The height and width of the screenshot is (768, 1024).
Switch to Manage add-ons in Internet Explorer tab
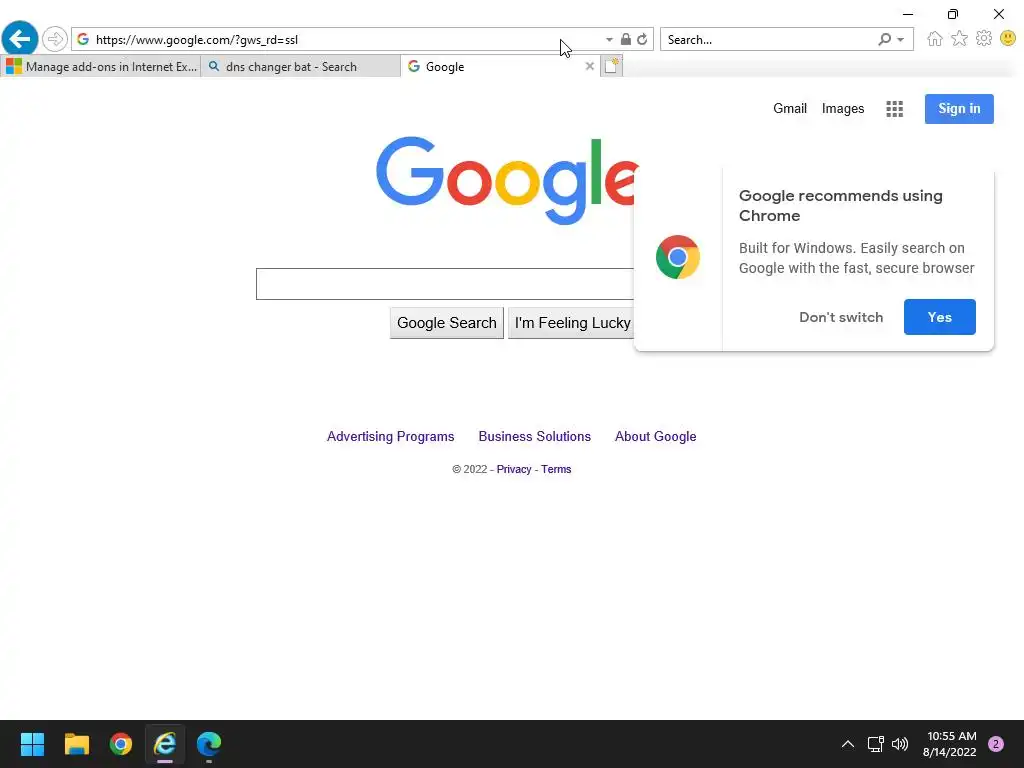101,67
